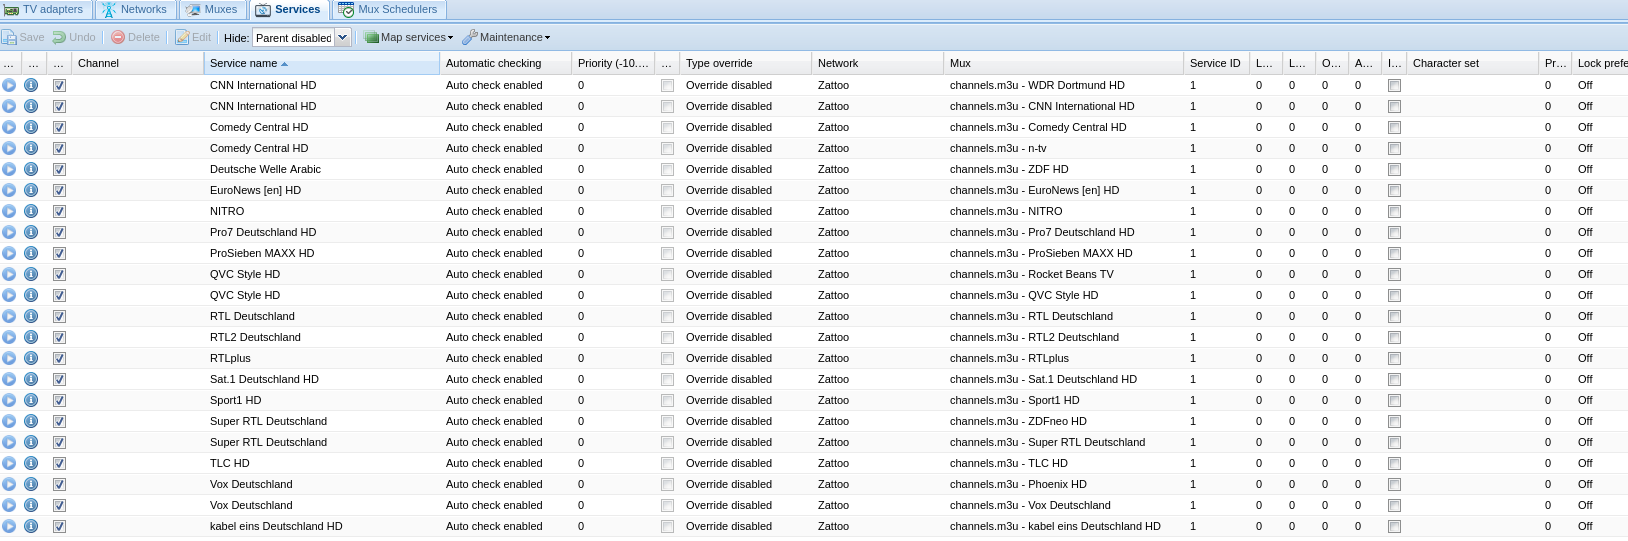Screen dimensions: 1628x541
Task: Open the NITRO service info icon
Action: (31, 211)
